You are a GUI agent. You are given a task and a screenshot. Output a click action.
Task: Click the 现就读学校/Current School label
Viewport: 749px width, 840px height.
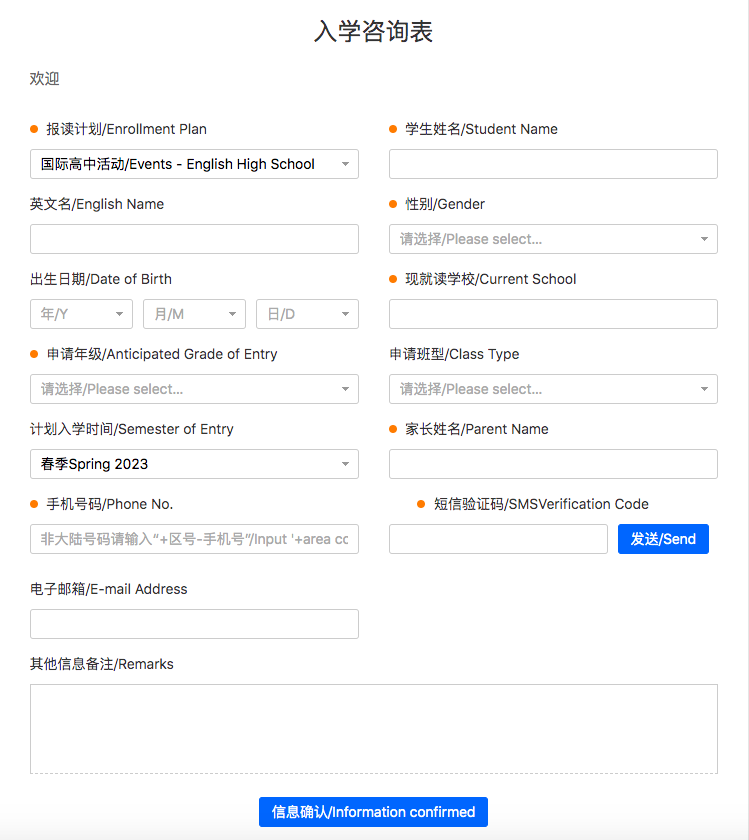(491, 279)
